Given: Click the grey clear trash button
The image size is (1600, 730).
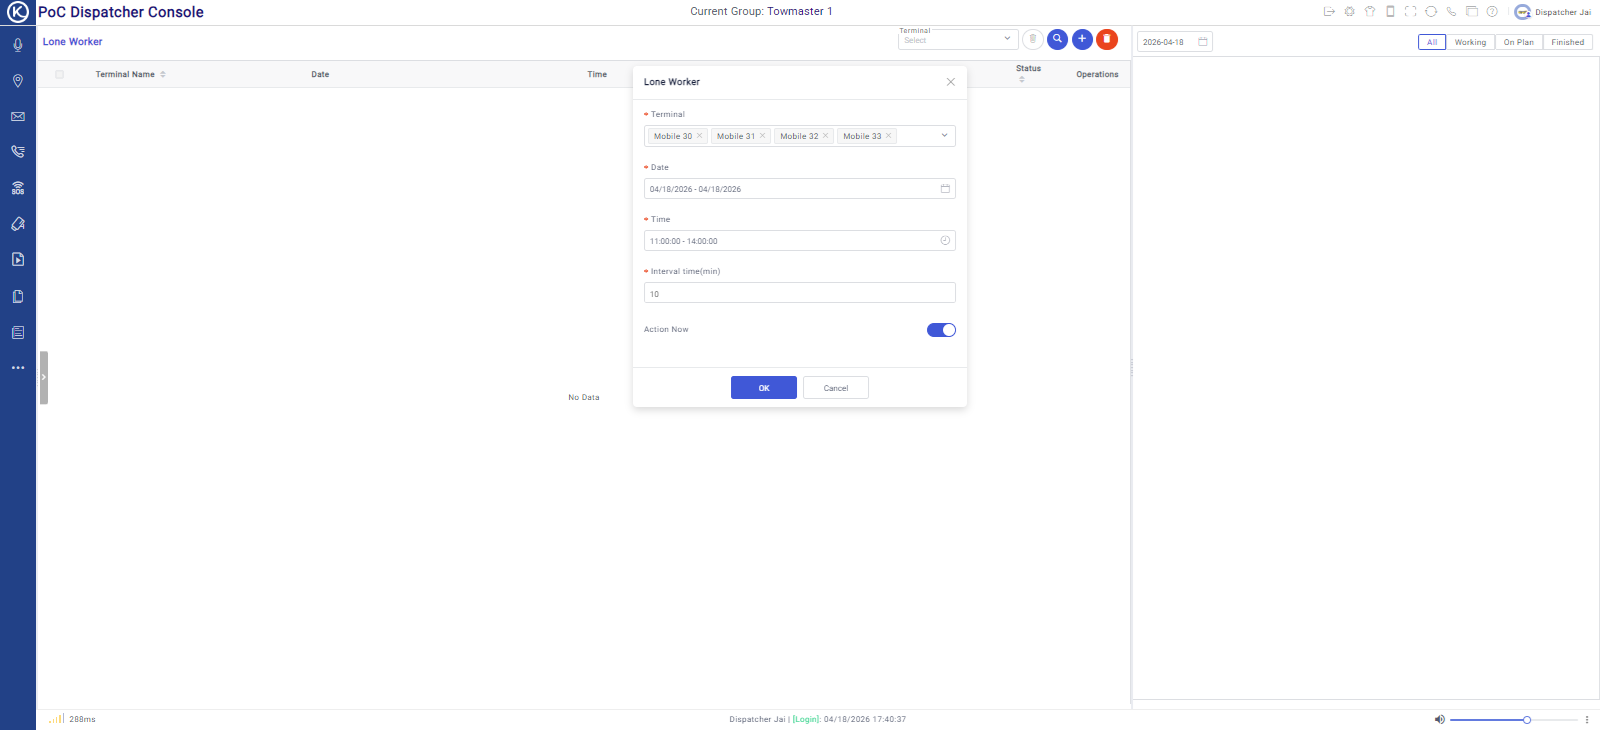Looking at the screenshot, I should (1033, 39).
